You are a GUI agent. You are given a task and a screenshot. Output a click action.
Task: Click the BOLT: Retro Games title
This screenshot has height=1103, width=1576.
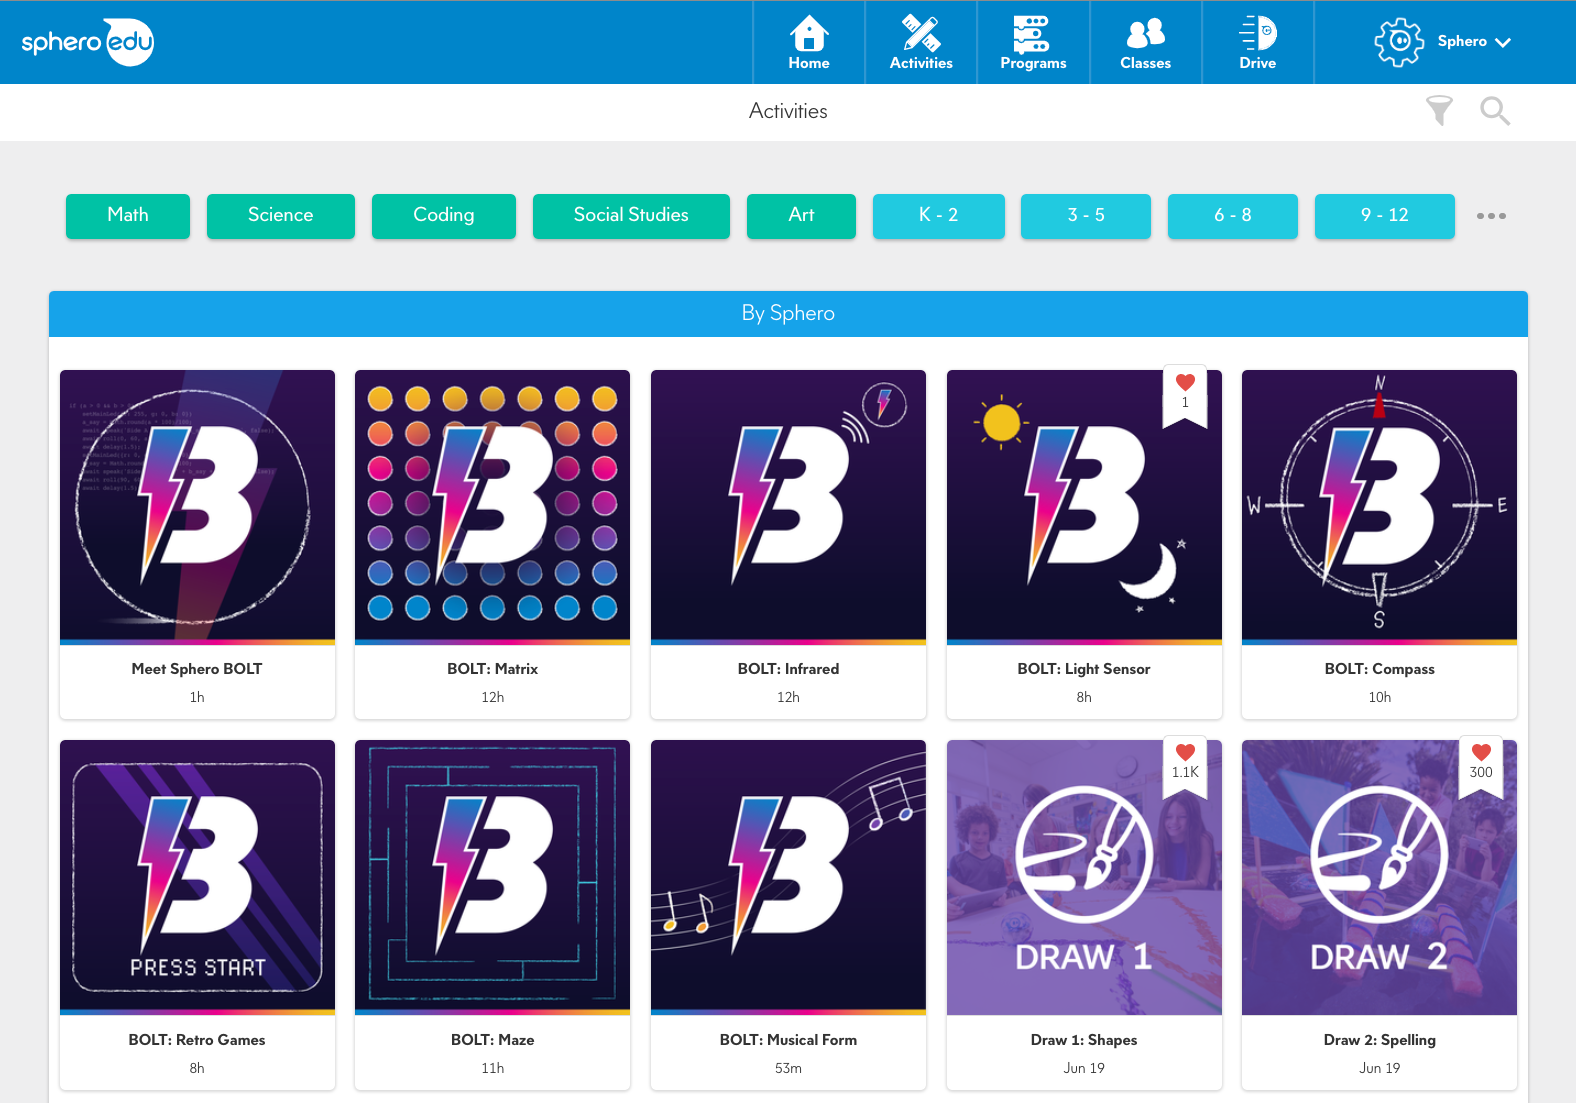[197, 1040]
